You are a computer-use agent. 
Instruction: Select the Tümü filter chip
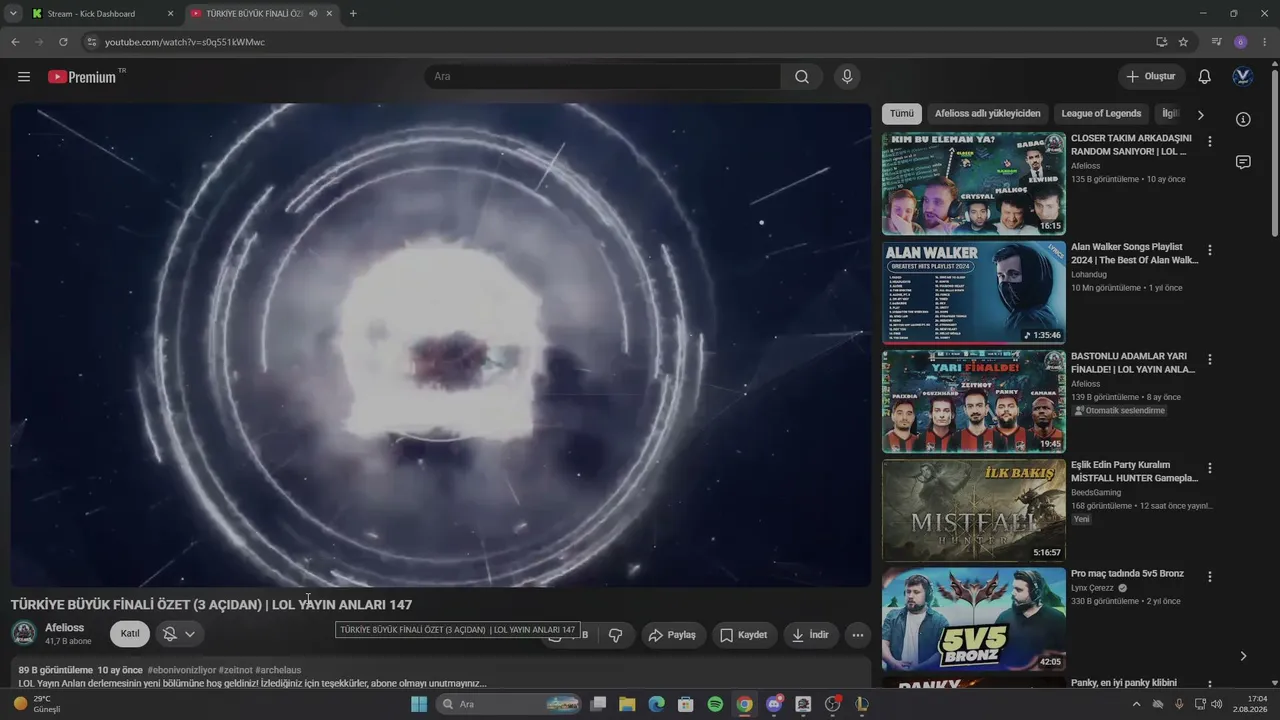[902, 114]
